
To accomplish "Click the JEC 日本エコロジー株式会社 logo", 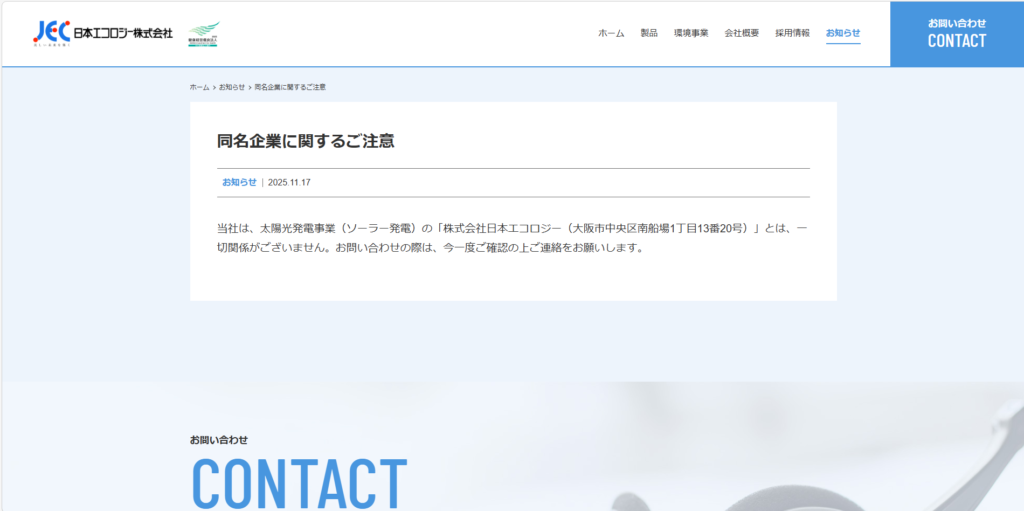I will click(103, 33).
